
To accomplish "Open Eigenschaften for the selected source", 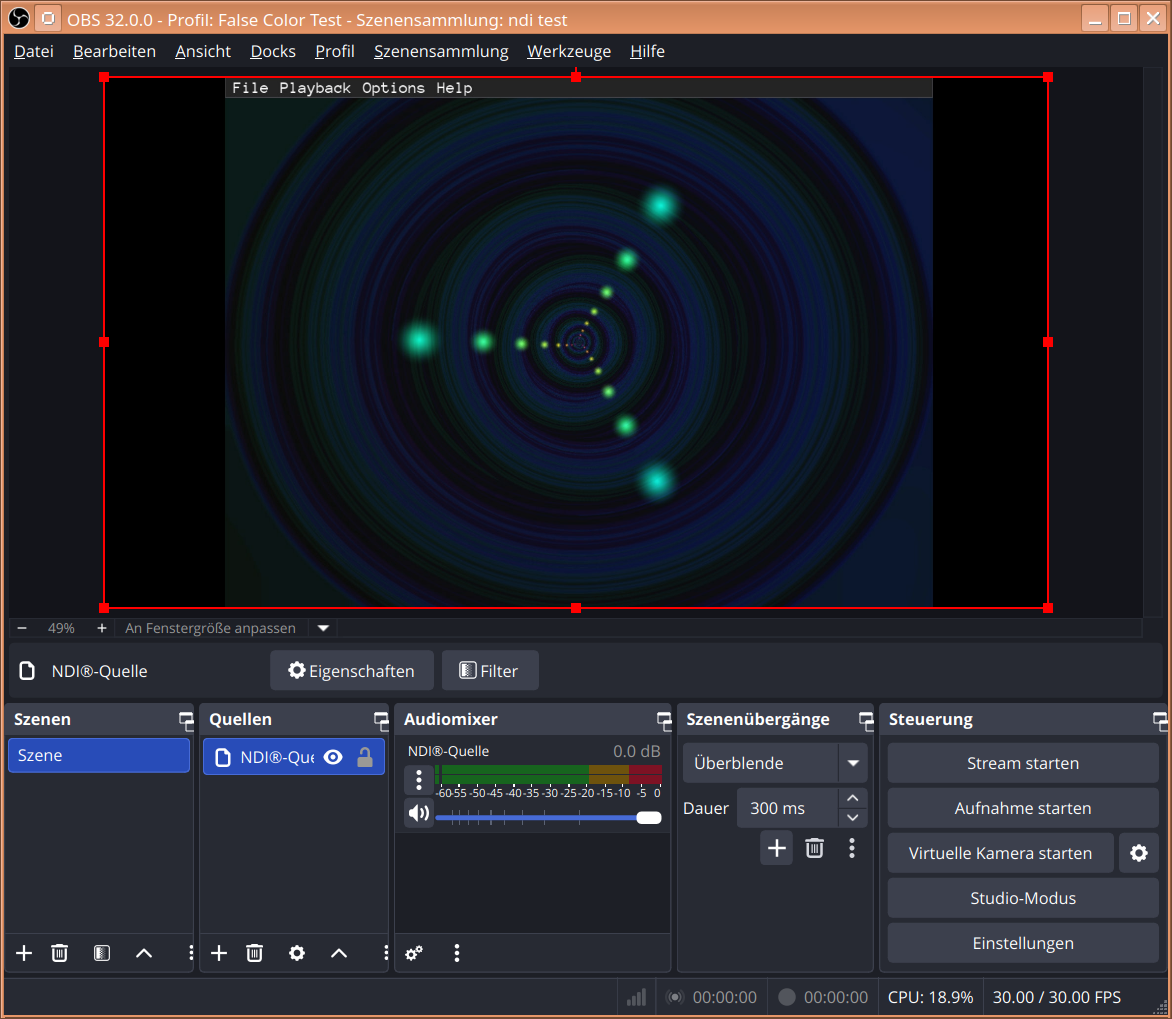I will (351, 671).
